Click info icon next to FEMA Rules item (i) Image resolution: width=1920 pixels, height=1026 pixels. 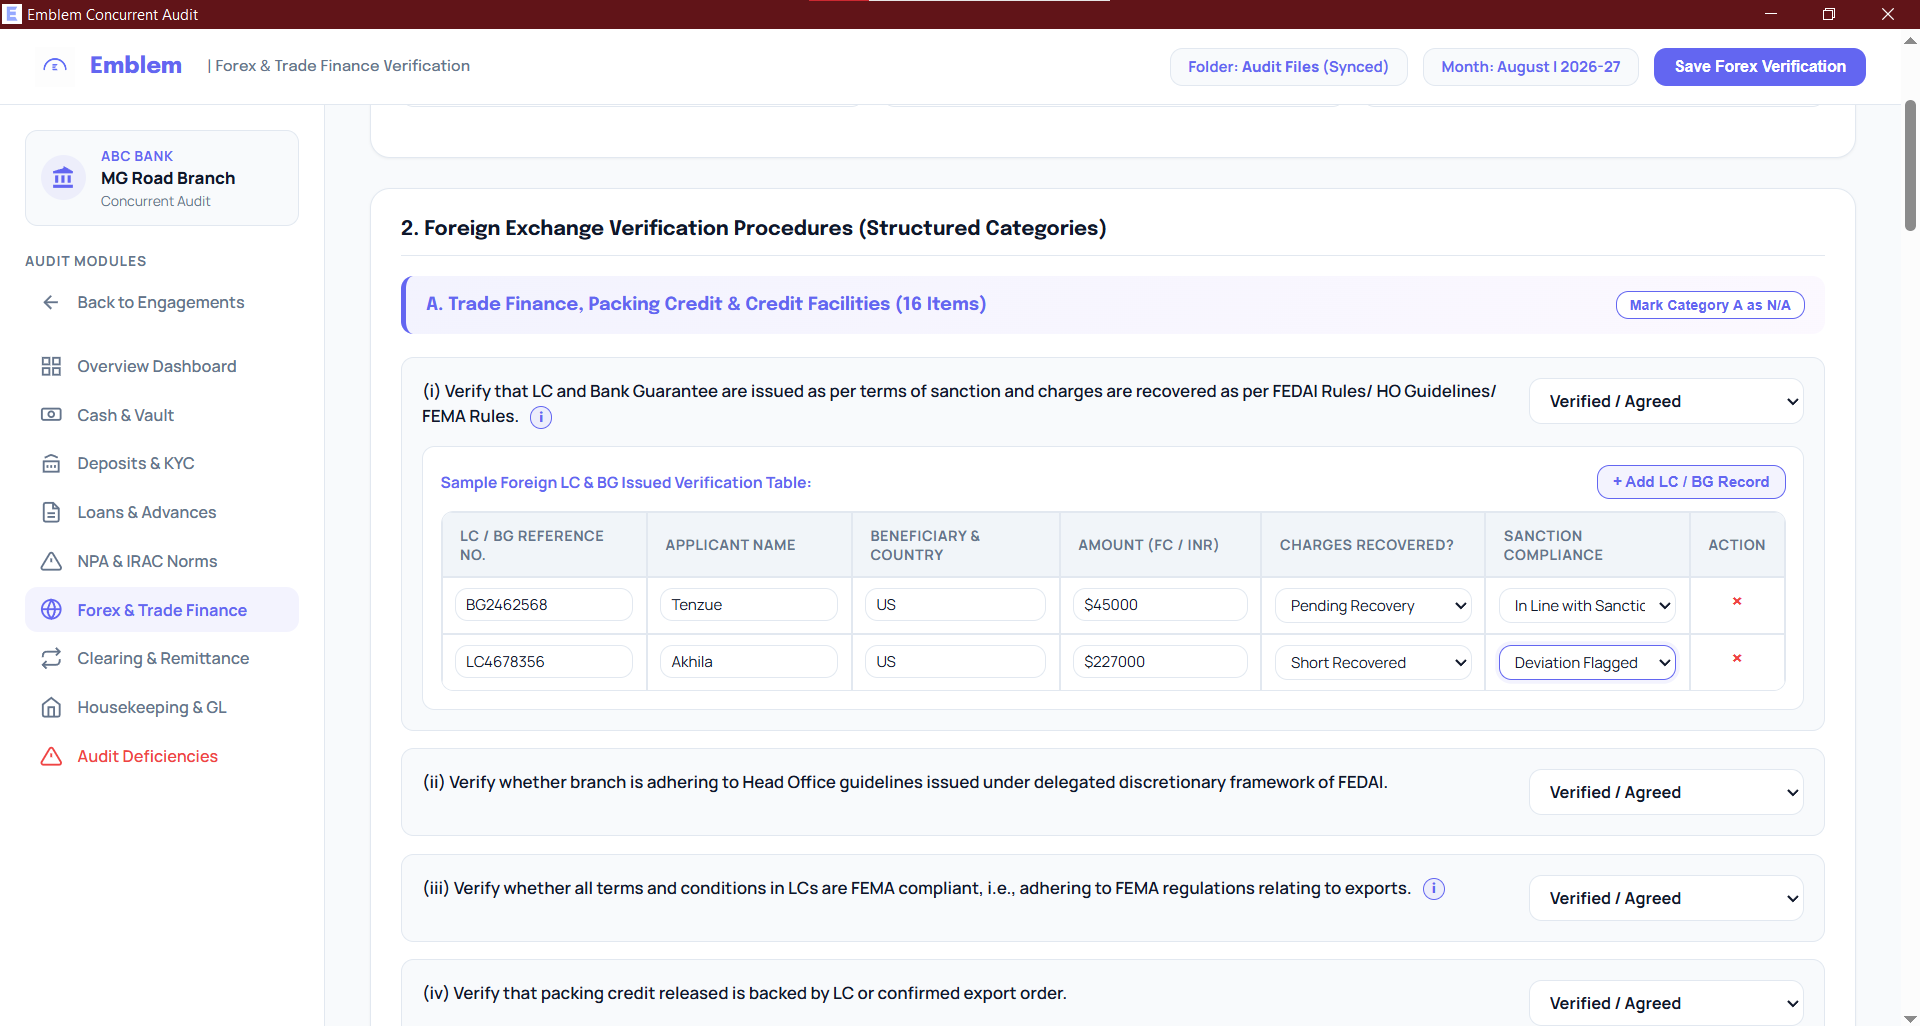pos(541,417)
